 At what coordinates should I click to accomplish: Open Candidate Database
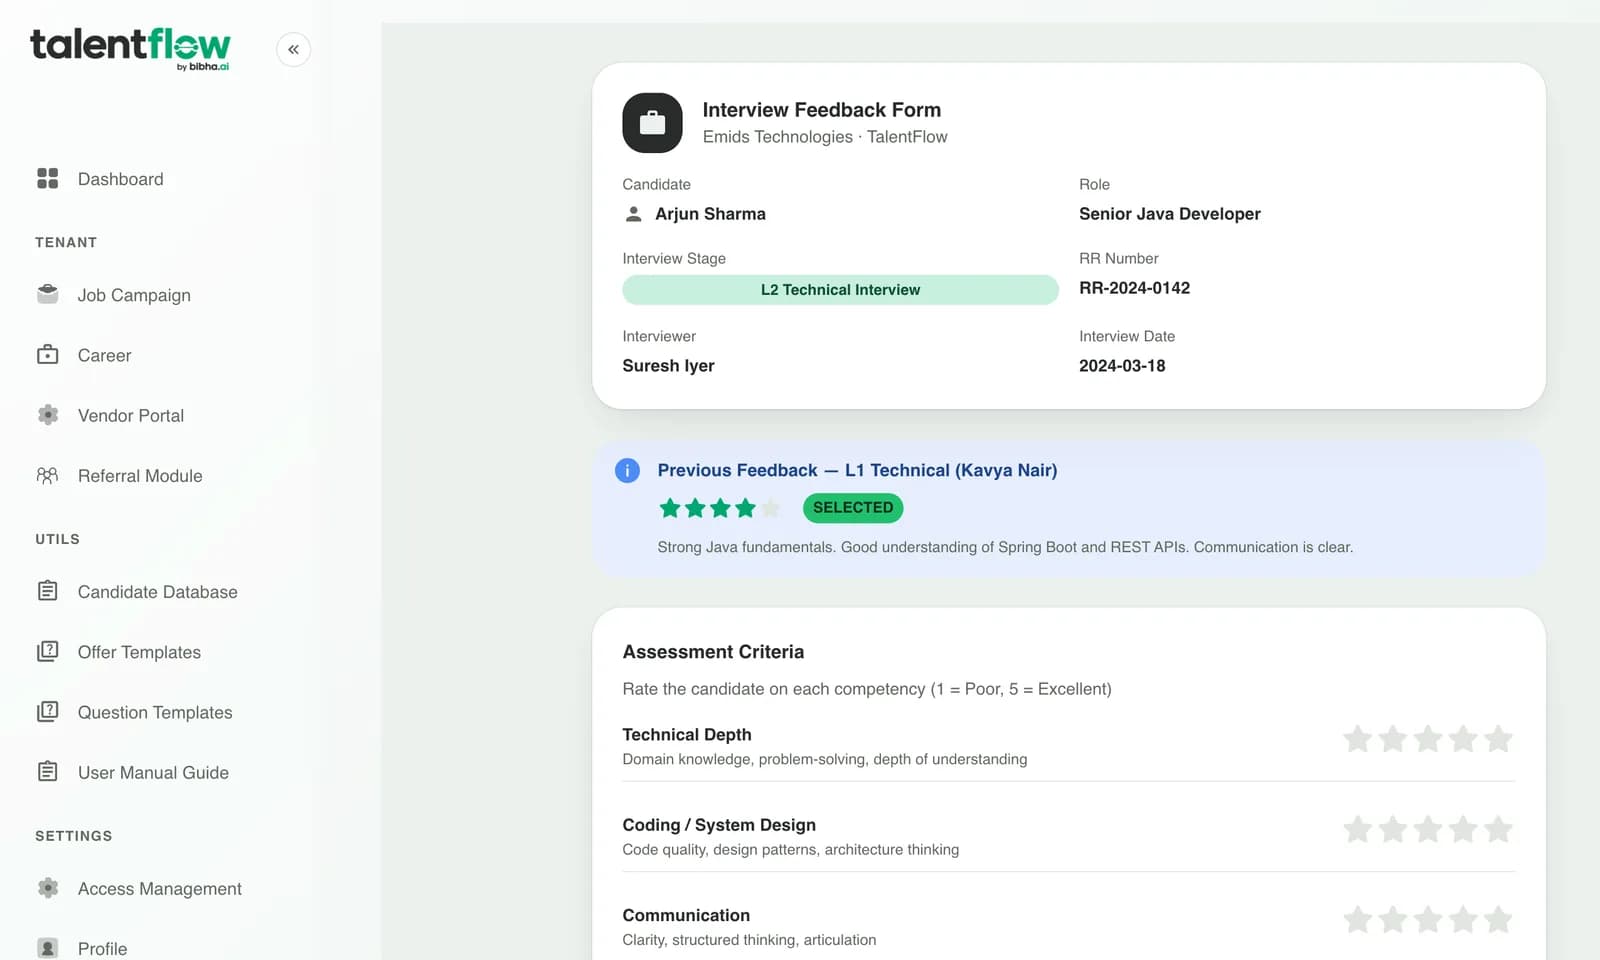pyautogui.click(x=158, y=592)
